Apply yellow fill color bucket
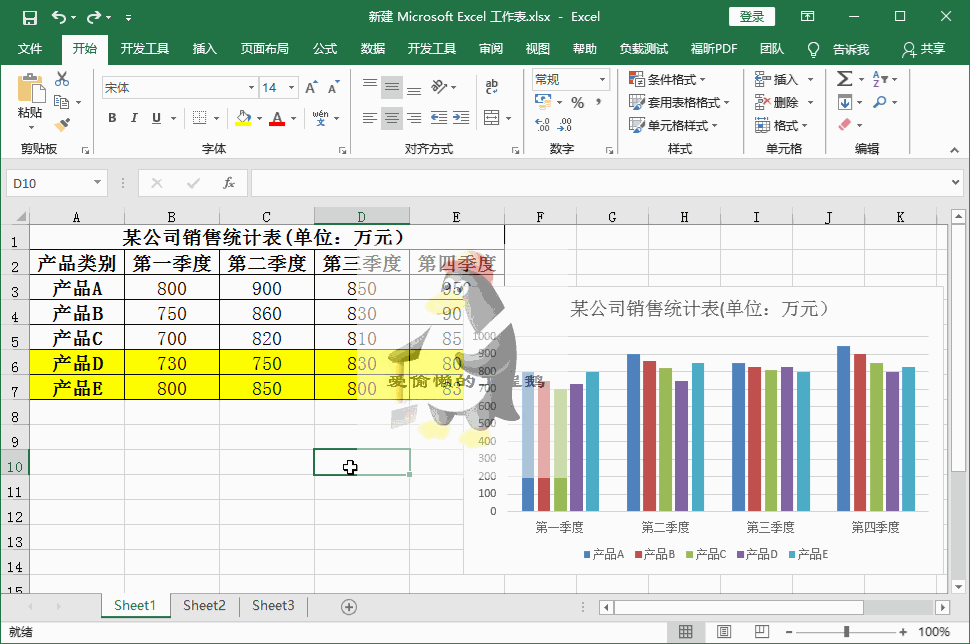 click(x=243, y=118)
